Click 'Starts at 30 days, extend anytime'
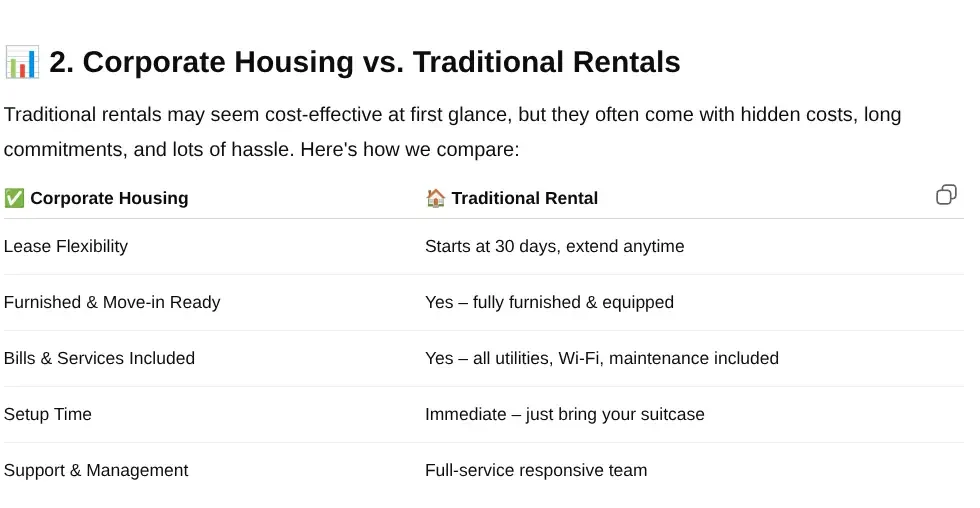980x508 pixels. [x=554, y=246]
